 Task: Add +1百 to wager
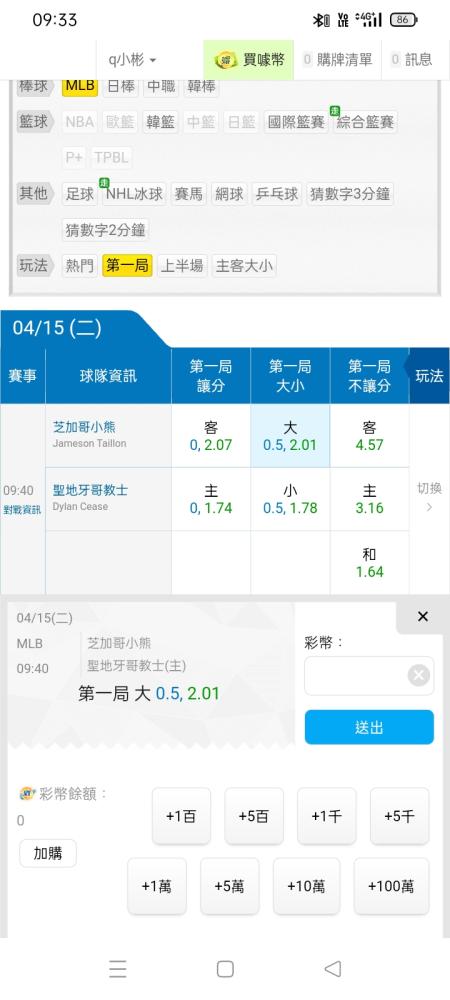click(x=181, y=816)
